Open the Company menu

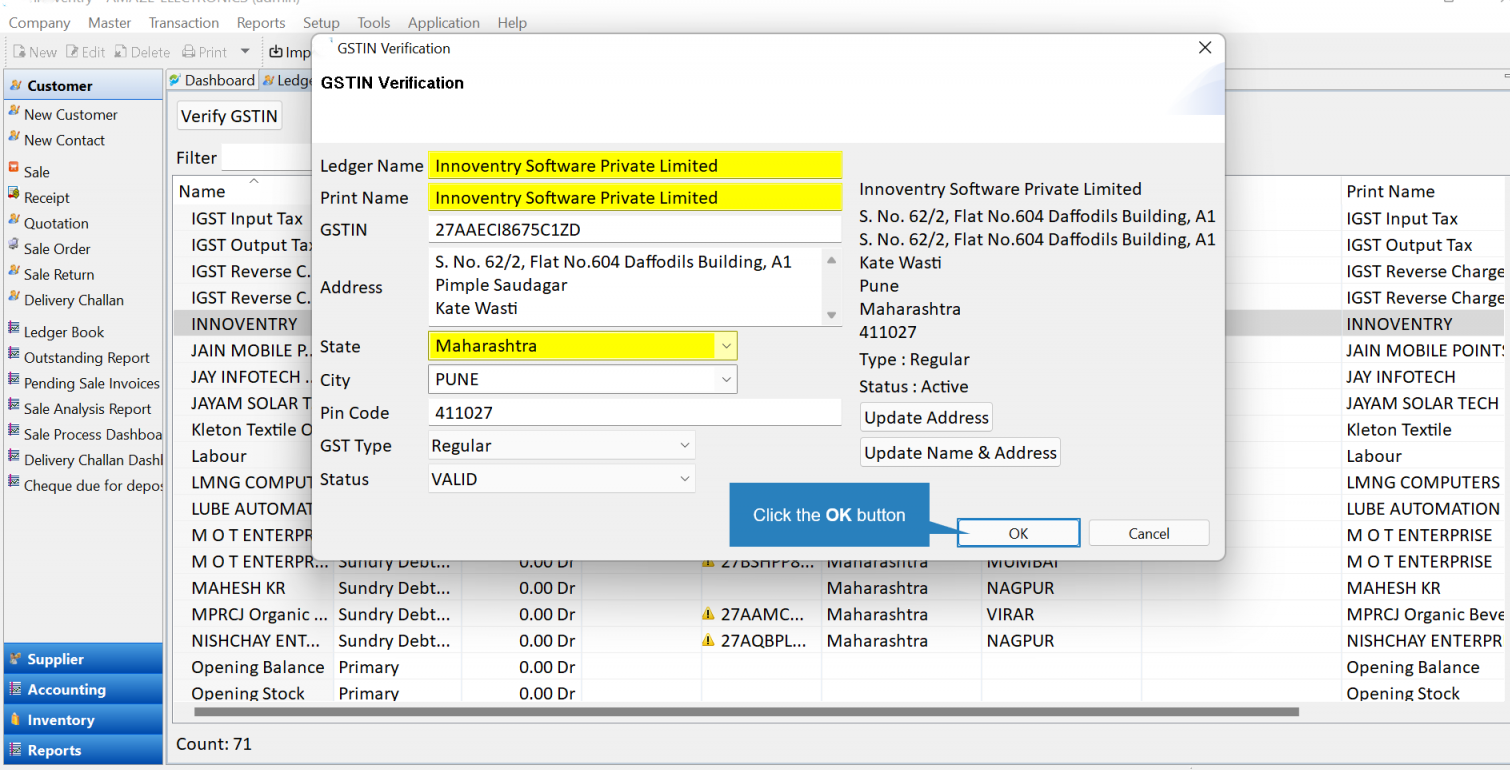[40, 22]
